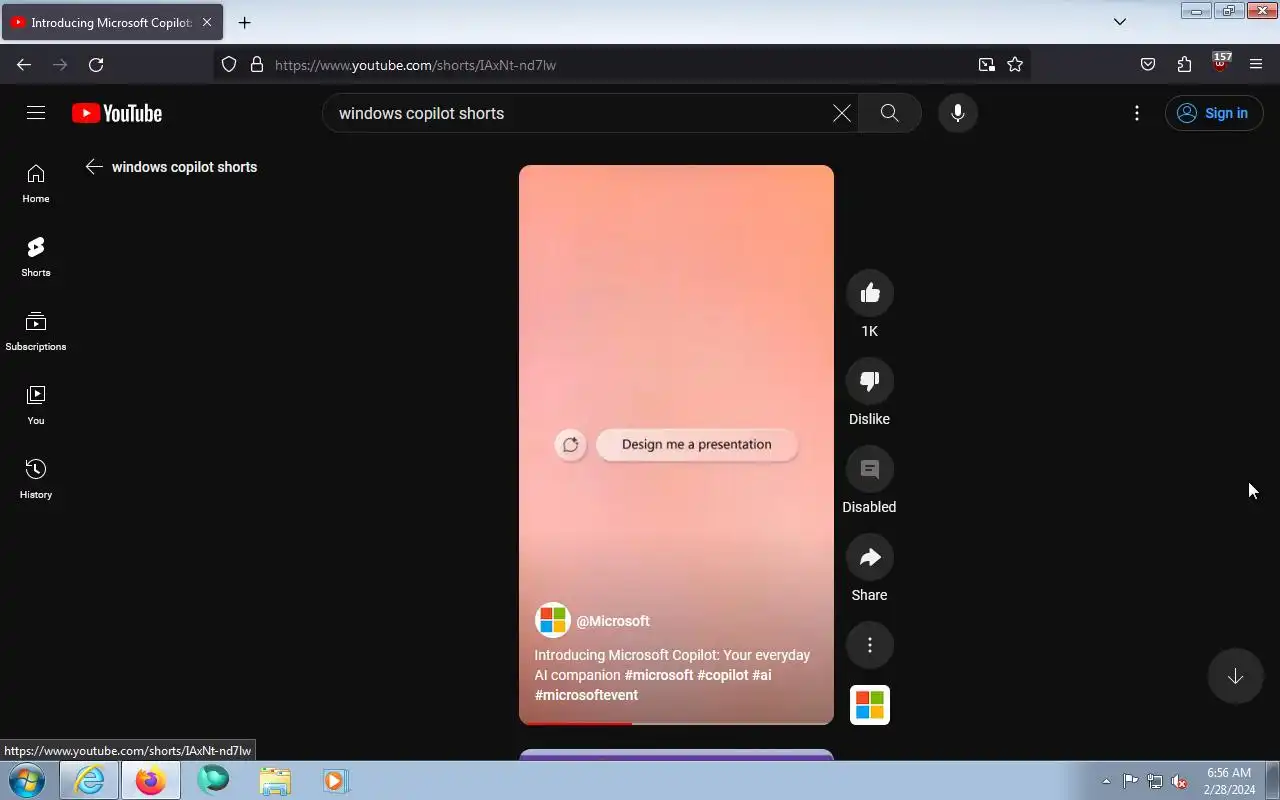Click the #microsoftevent hashtag

[586, 695]
